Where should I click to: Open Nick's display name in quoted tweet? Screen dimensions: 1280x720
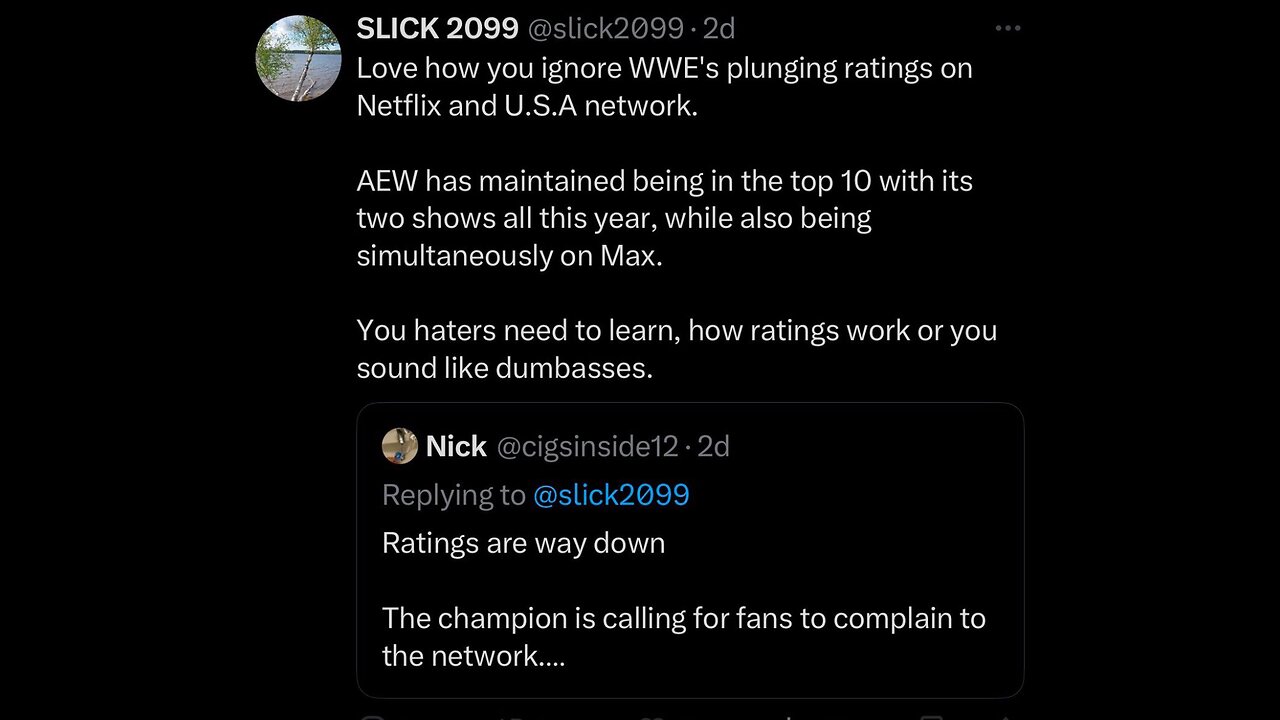coord(456,446)
